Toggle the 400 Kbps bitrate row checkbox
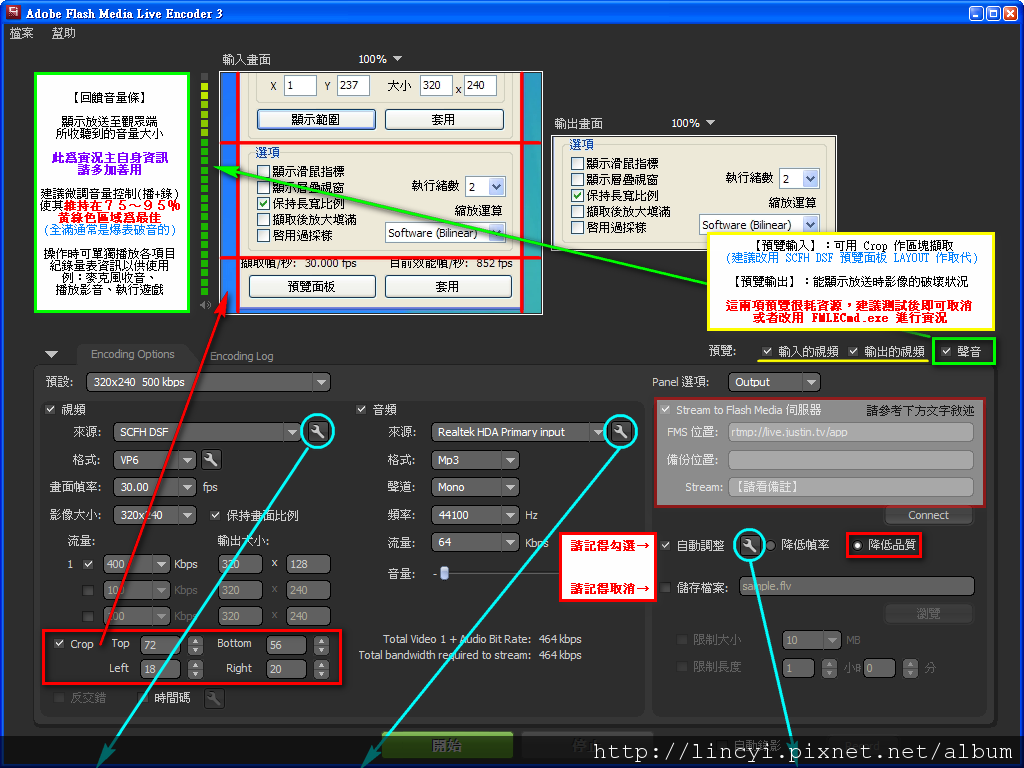 [88, 564]
